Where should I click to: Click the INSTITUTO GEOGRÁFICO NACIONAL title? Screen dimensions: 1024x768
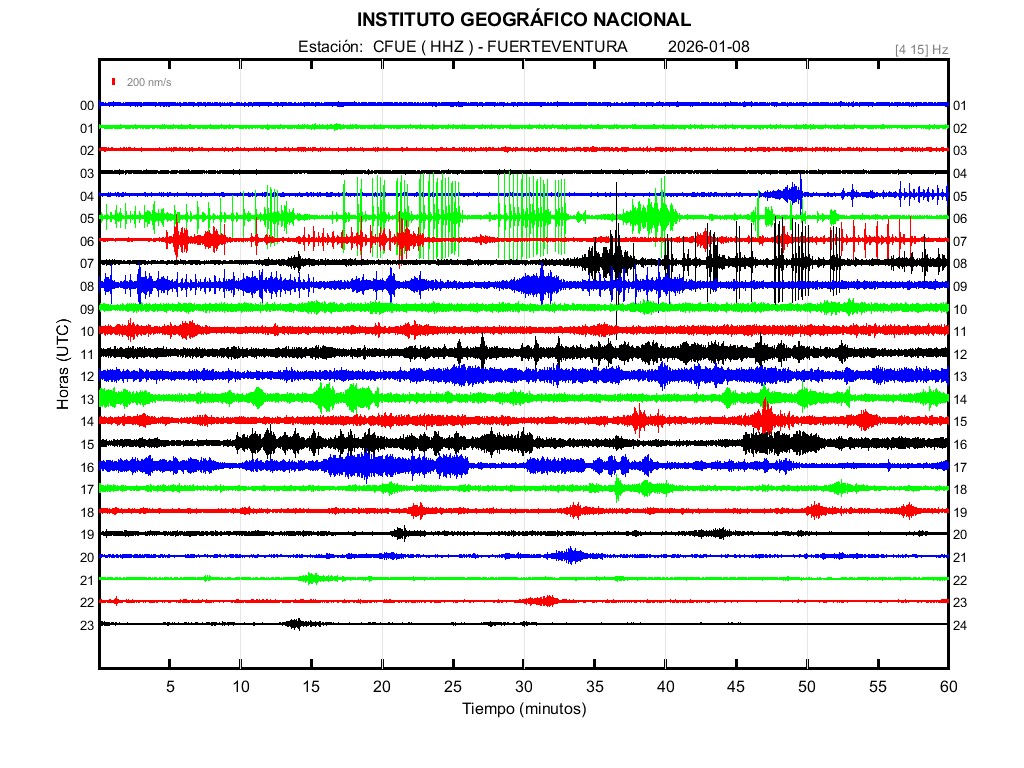click(x=523, y=19)
